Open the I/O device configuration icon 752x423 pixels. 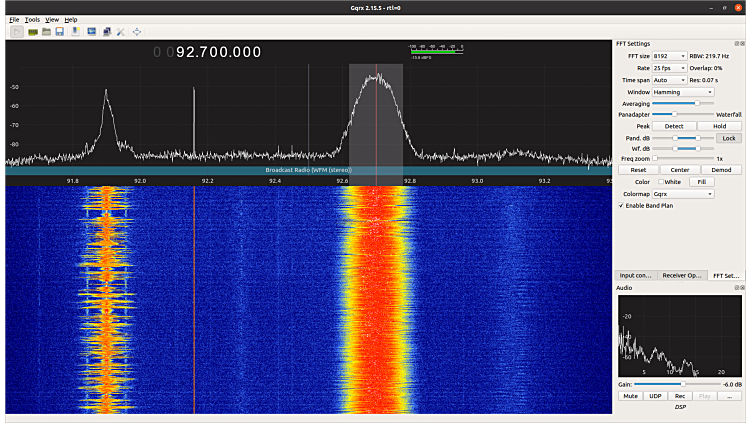point(32,31)
